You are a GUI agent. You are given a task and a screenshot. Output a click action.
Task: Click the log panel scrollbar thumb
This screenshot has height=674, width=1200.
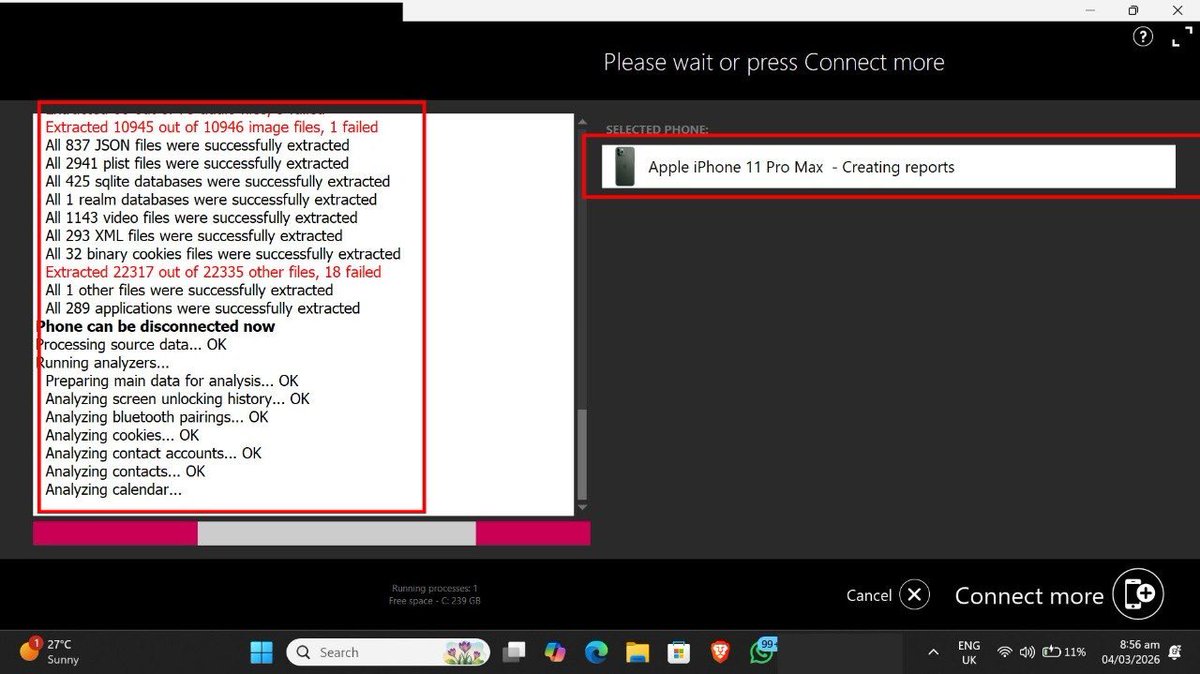pyautogui.click(x=581, y=455)
